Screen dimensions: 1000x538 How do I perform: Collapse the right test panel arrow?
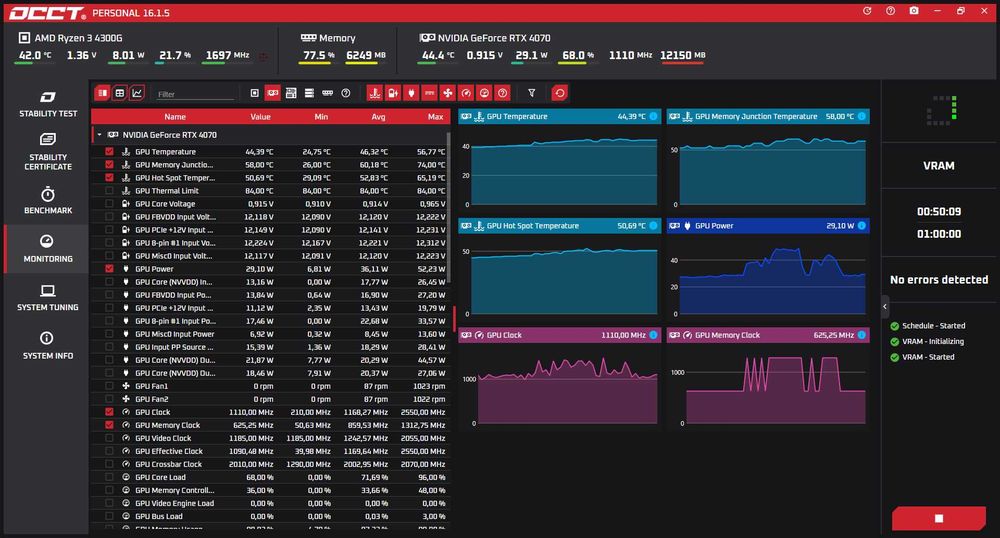[x=885, y=307]
